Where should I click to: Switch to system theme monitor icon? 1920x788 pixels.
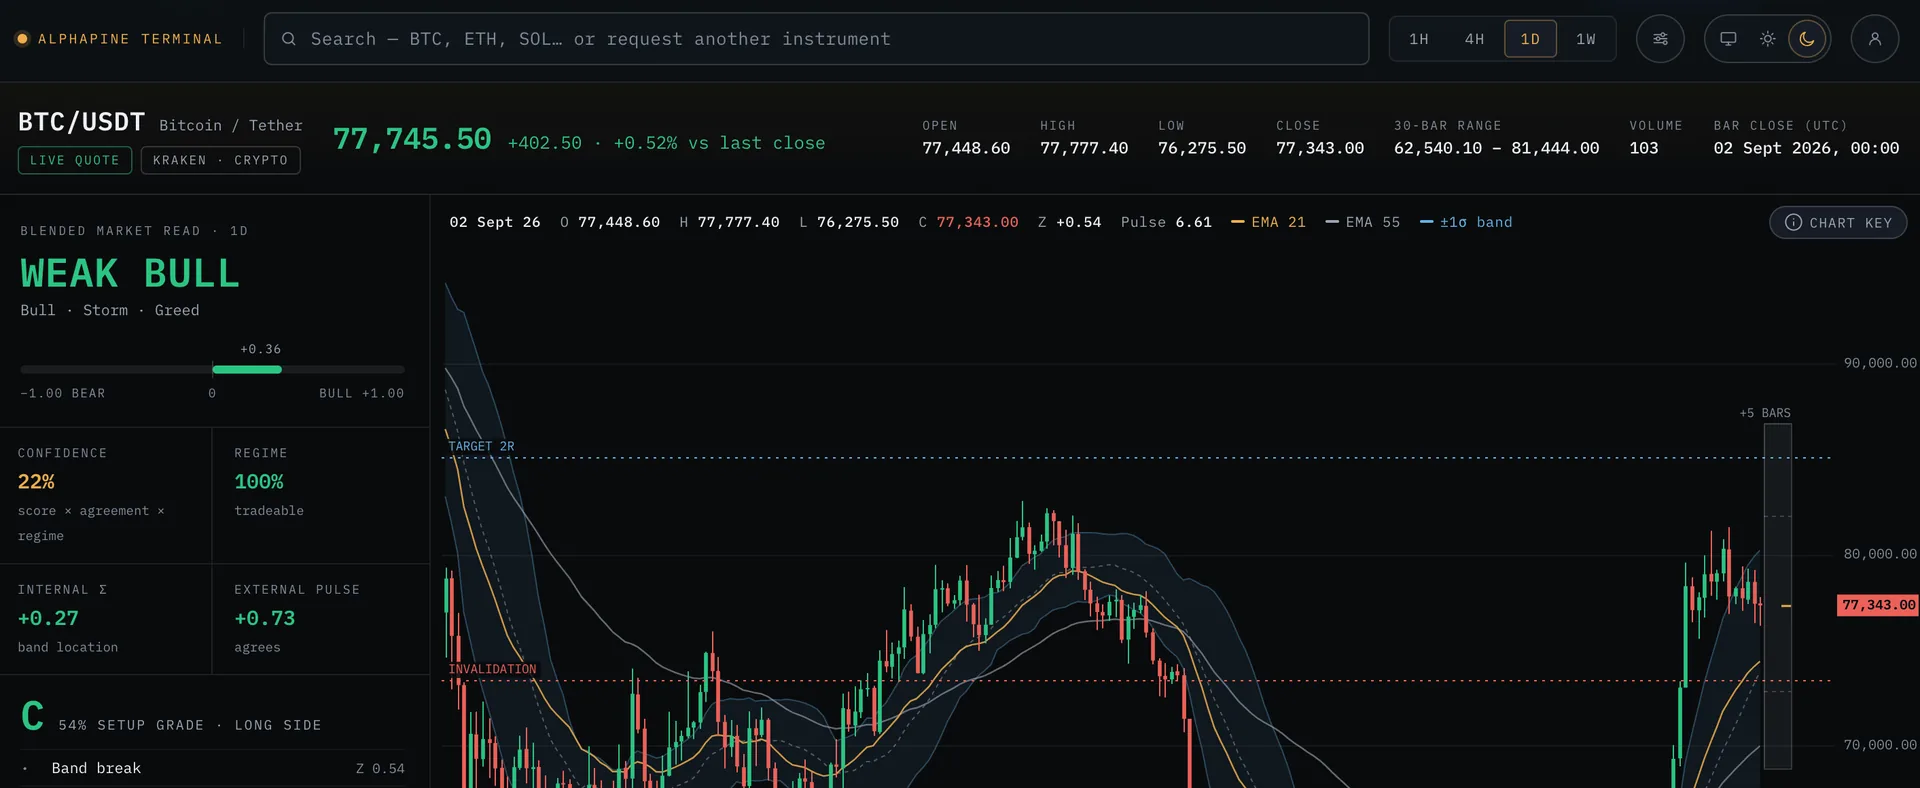tap(1728, 39)
